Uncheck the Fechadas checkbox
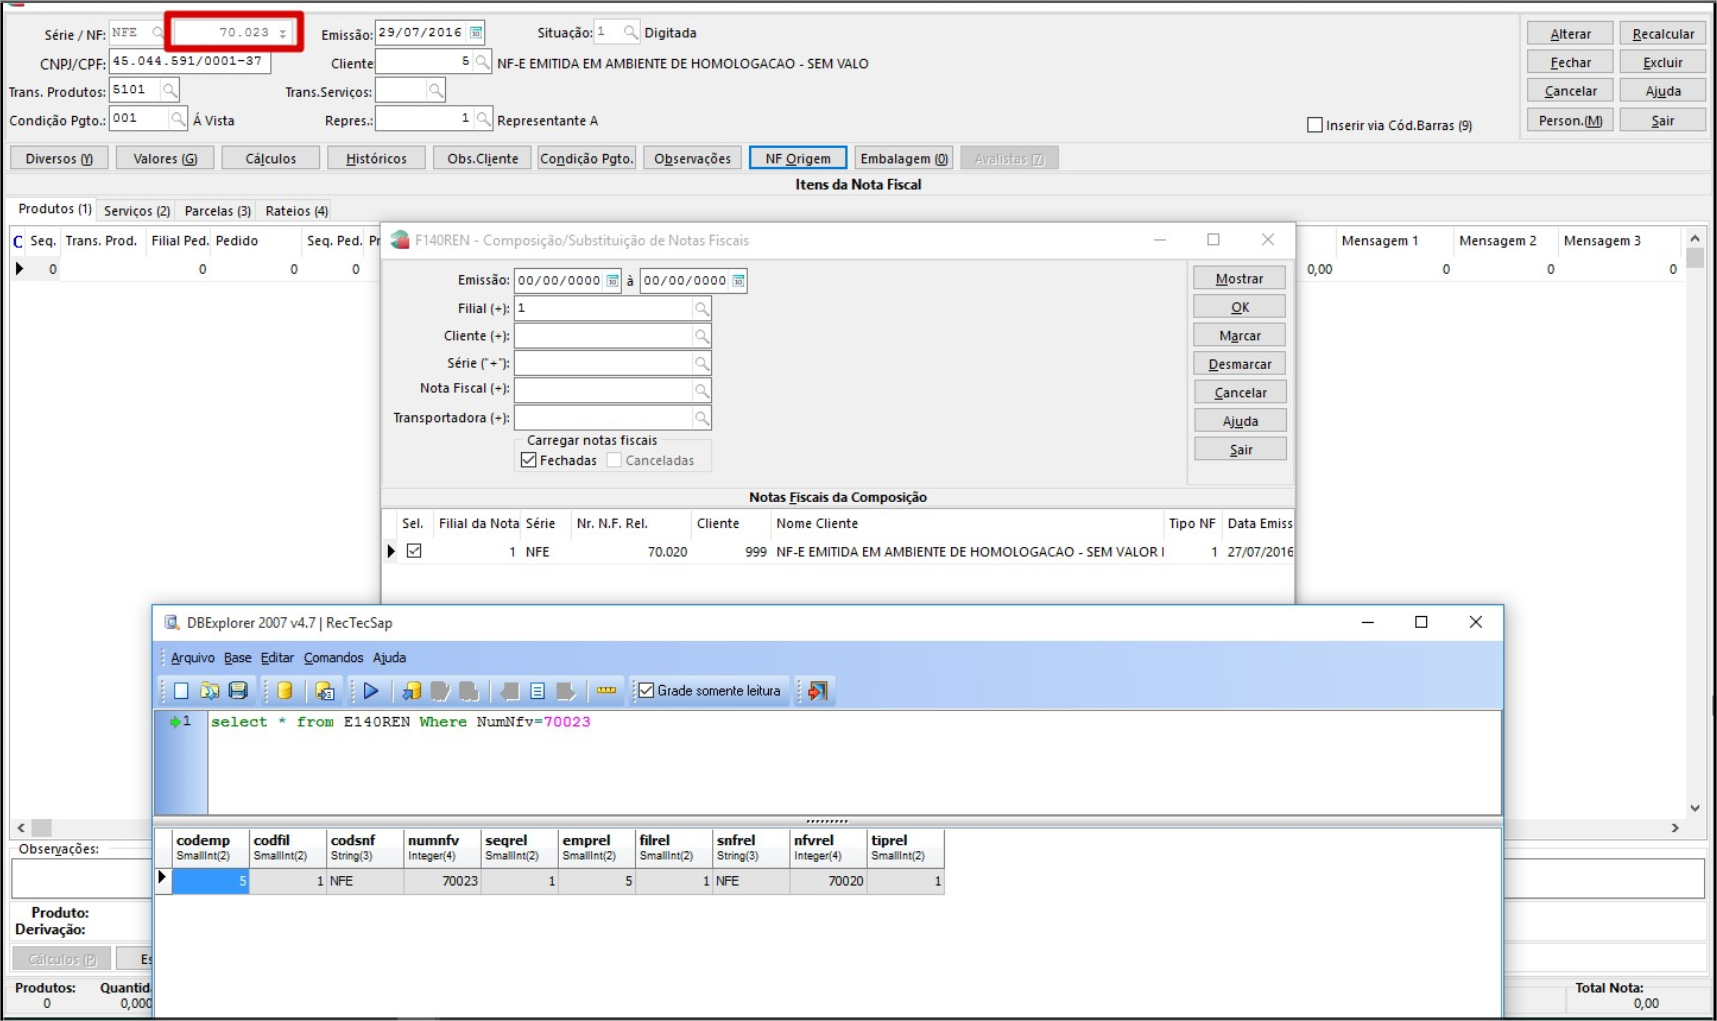The height and width of the screenshot is (1021, 1717). 529,460
